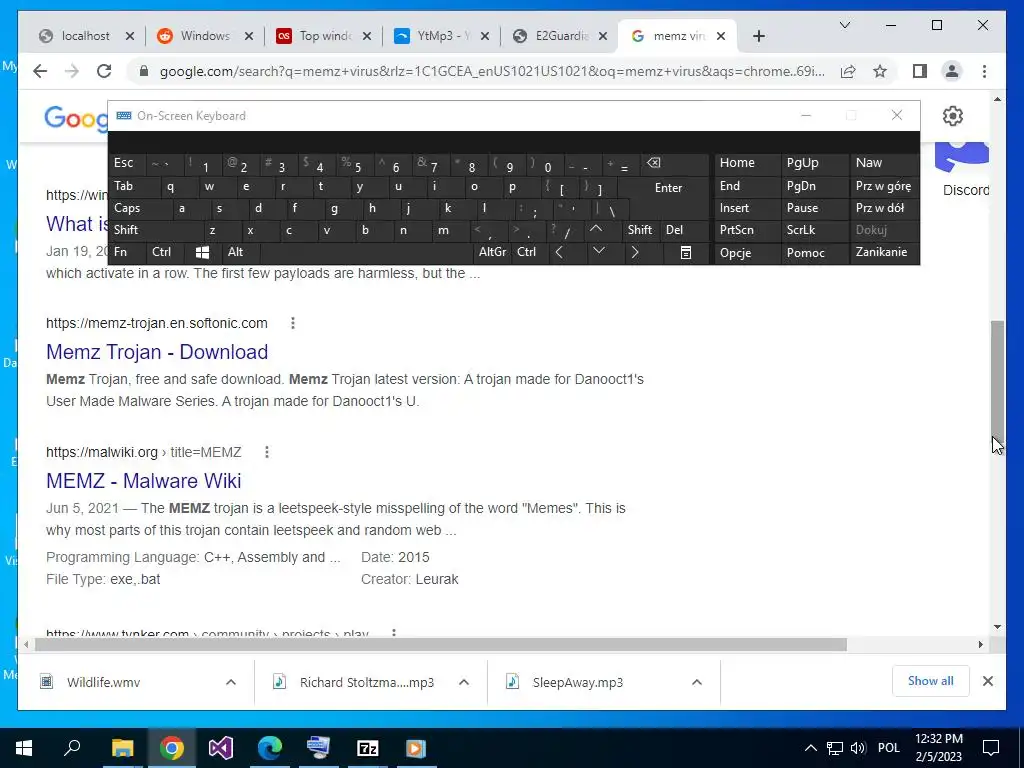Open more options for softonic result

(293, 323)
